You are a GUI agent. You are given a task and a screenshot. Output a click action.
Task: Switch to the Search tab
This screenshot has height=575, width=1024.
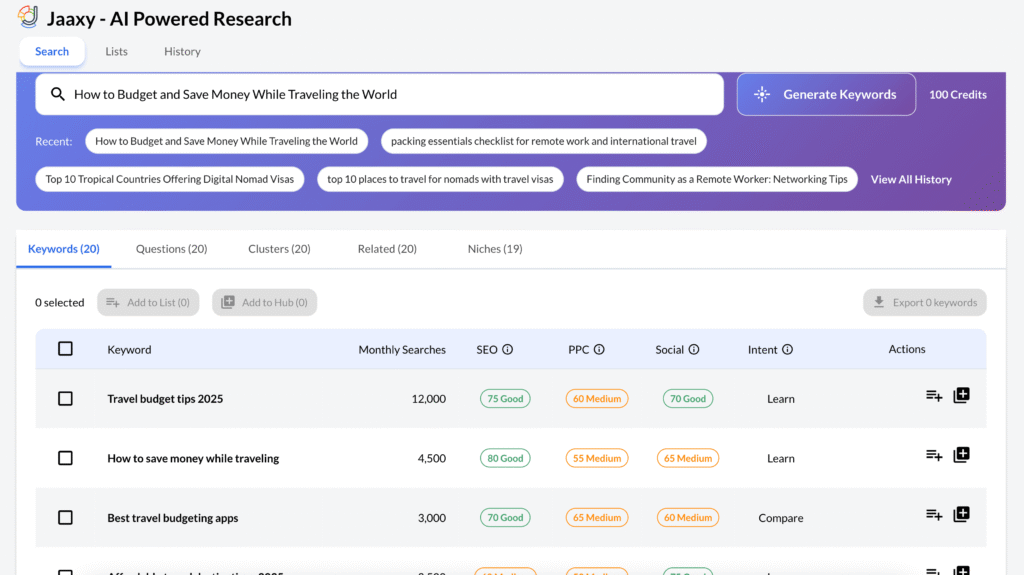[52, 52]
